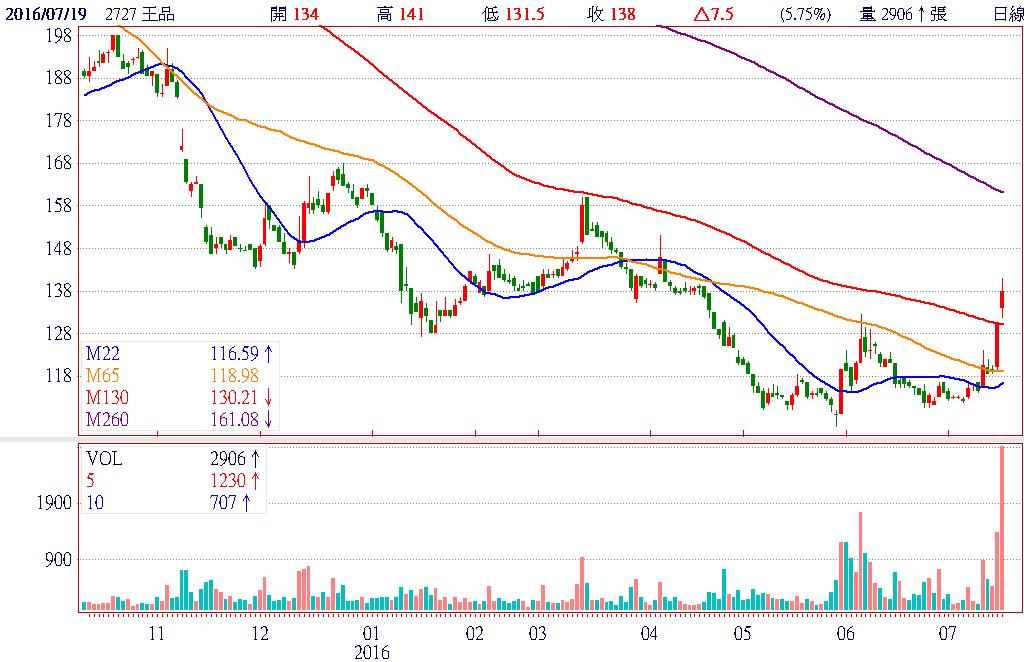Click the up arrow next to VOL 2906

click(256, 459)
